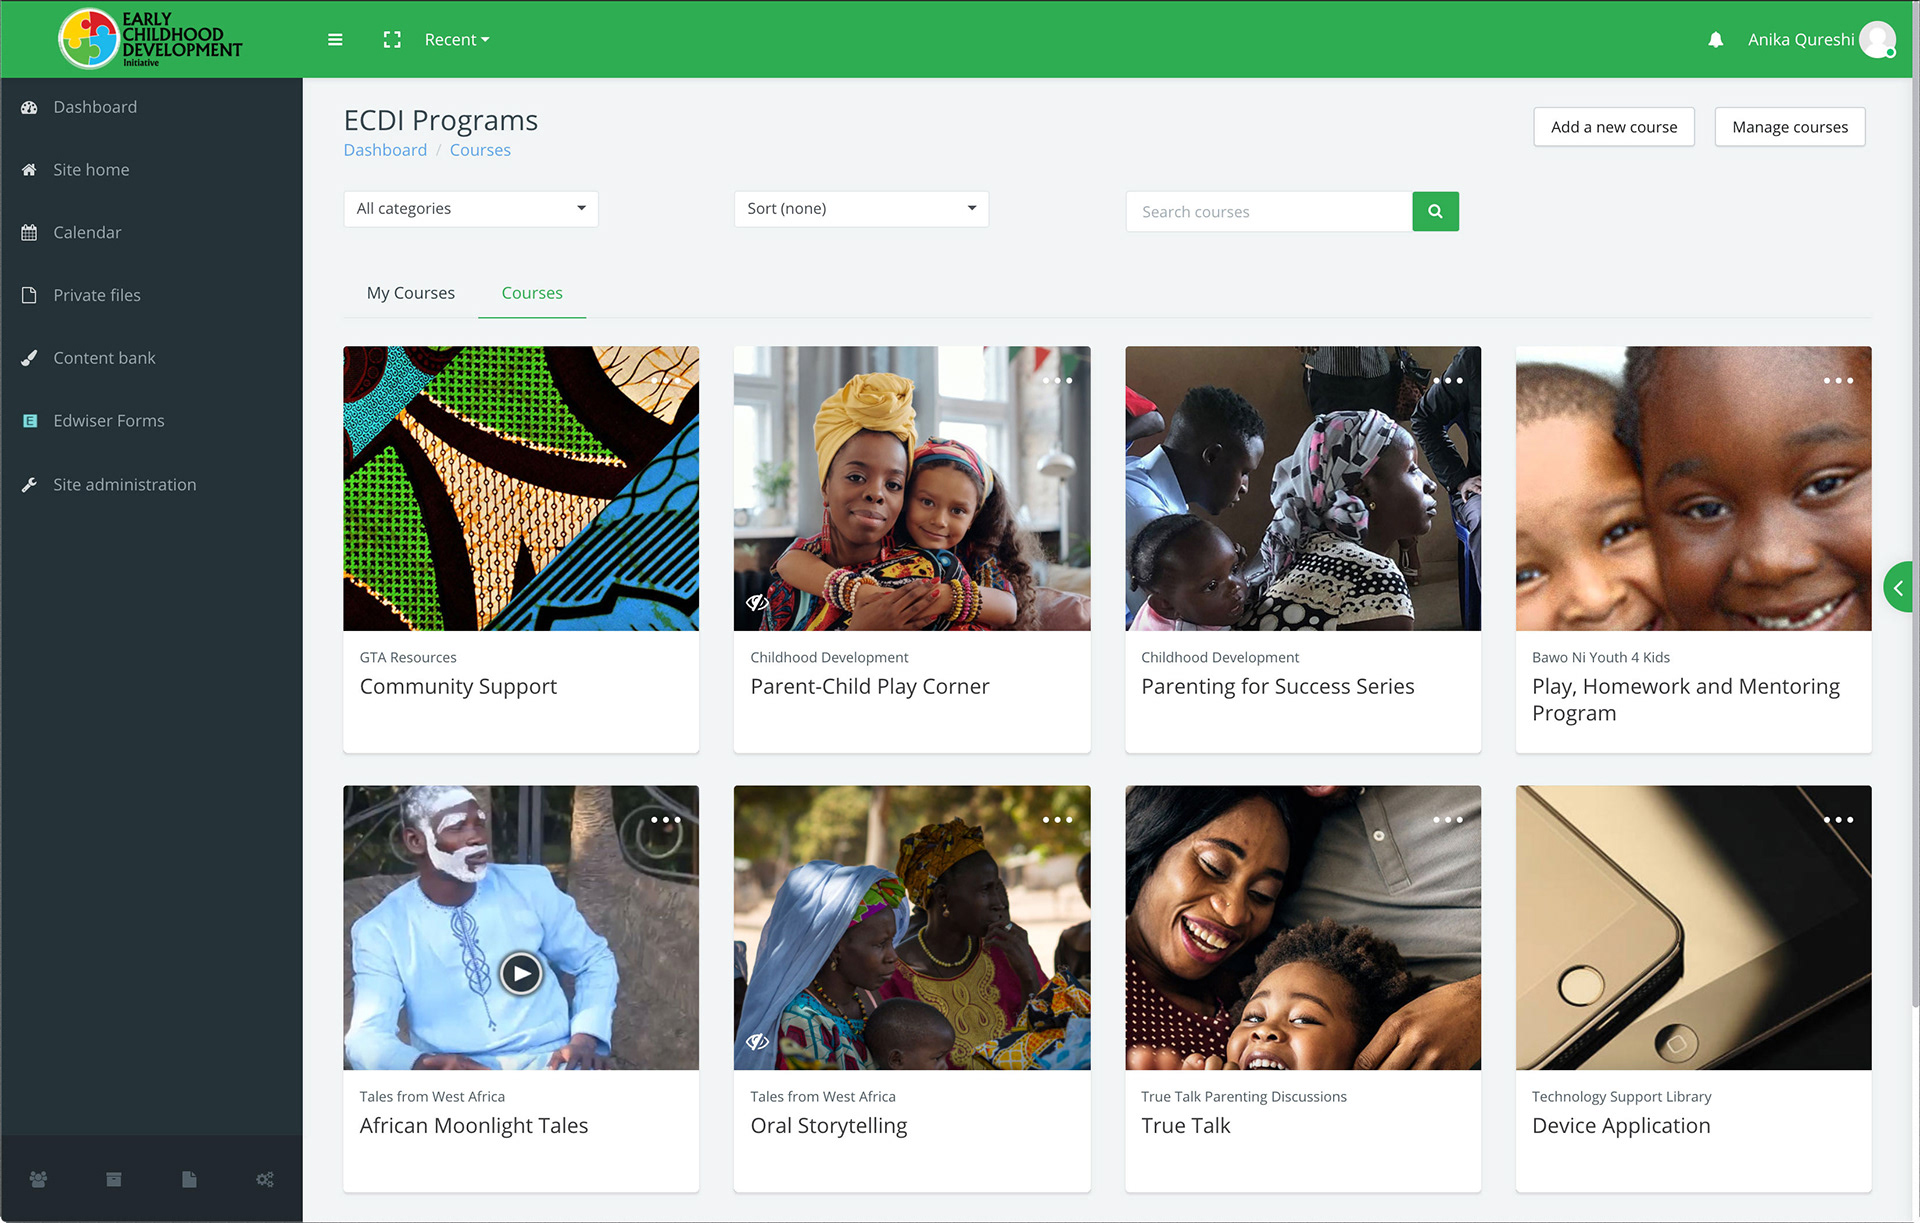This screenshot has height=1223, width=1920.
Task: Open the Community Support course title
Action: 458,687
